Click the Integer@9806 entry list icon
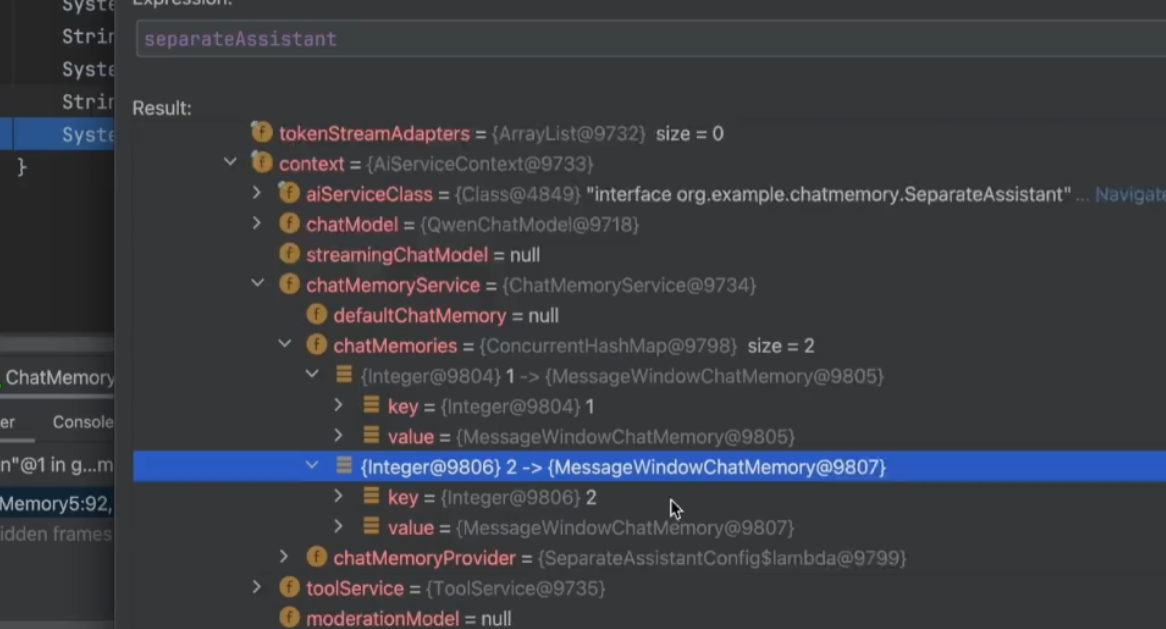The height and width of the screenshot is (629, 1166). pyautogui.click(x=344, y=465)
